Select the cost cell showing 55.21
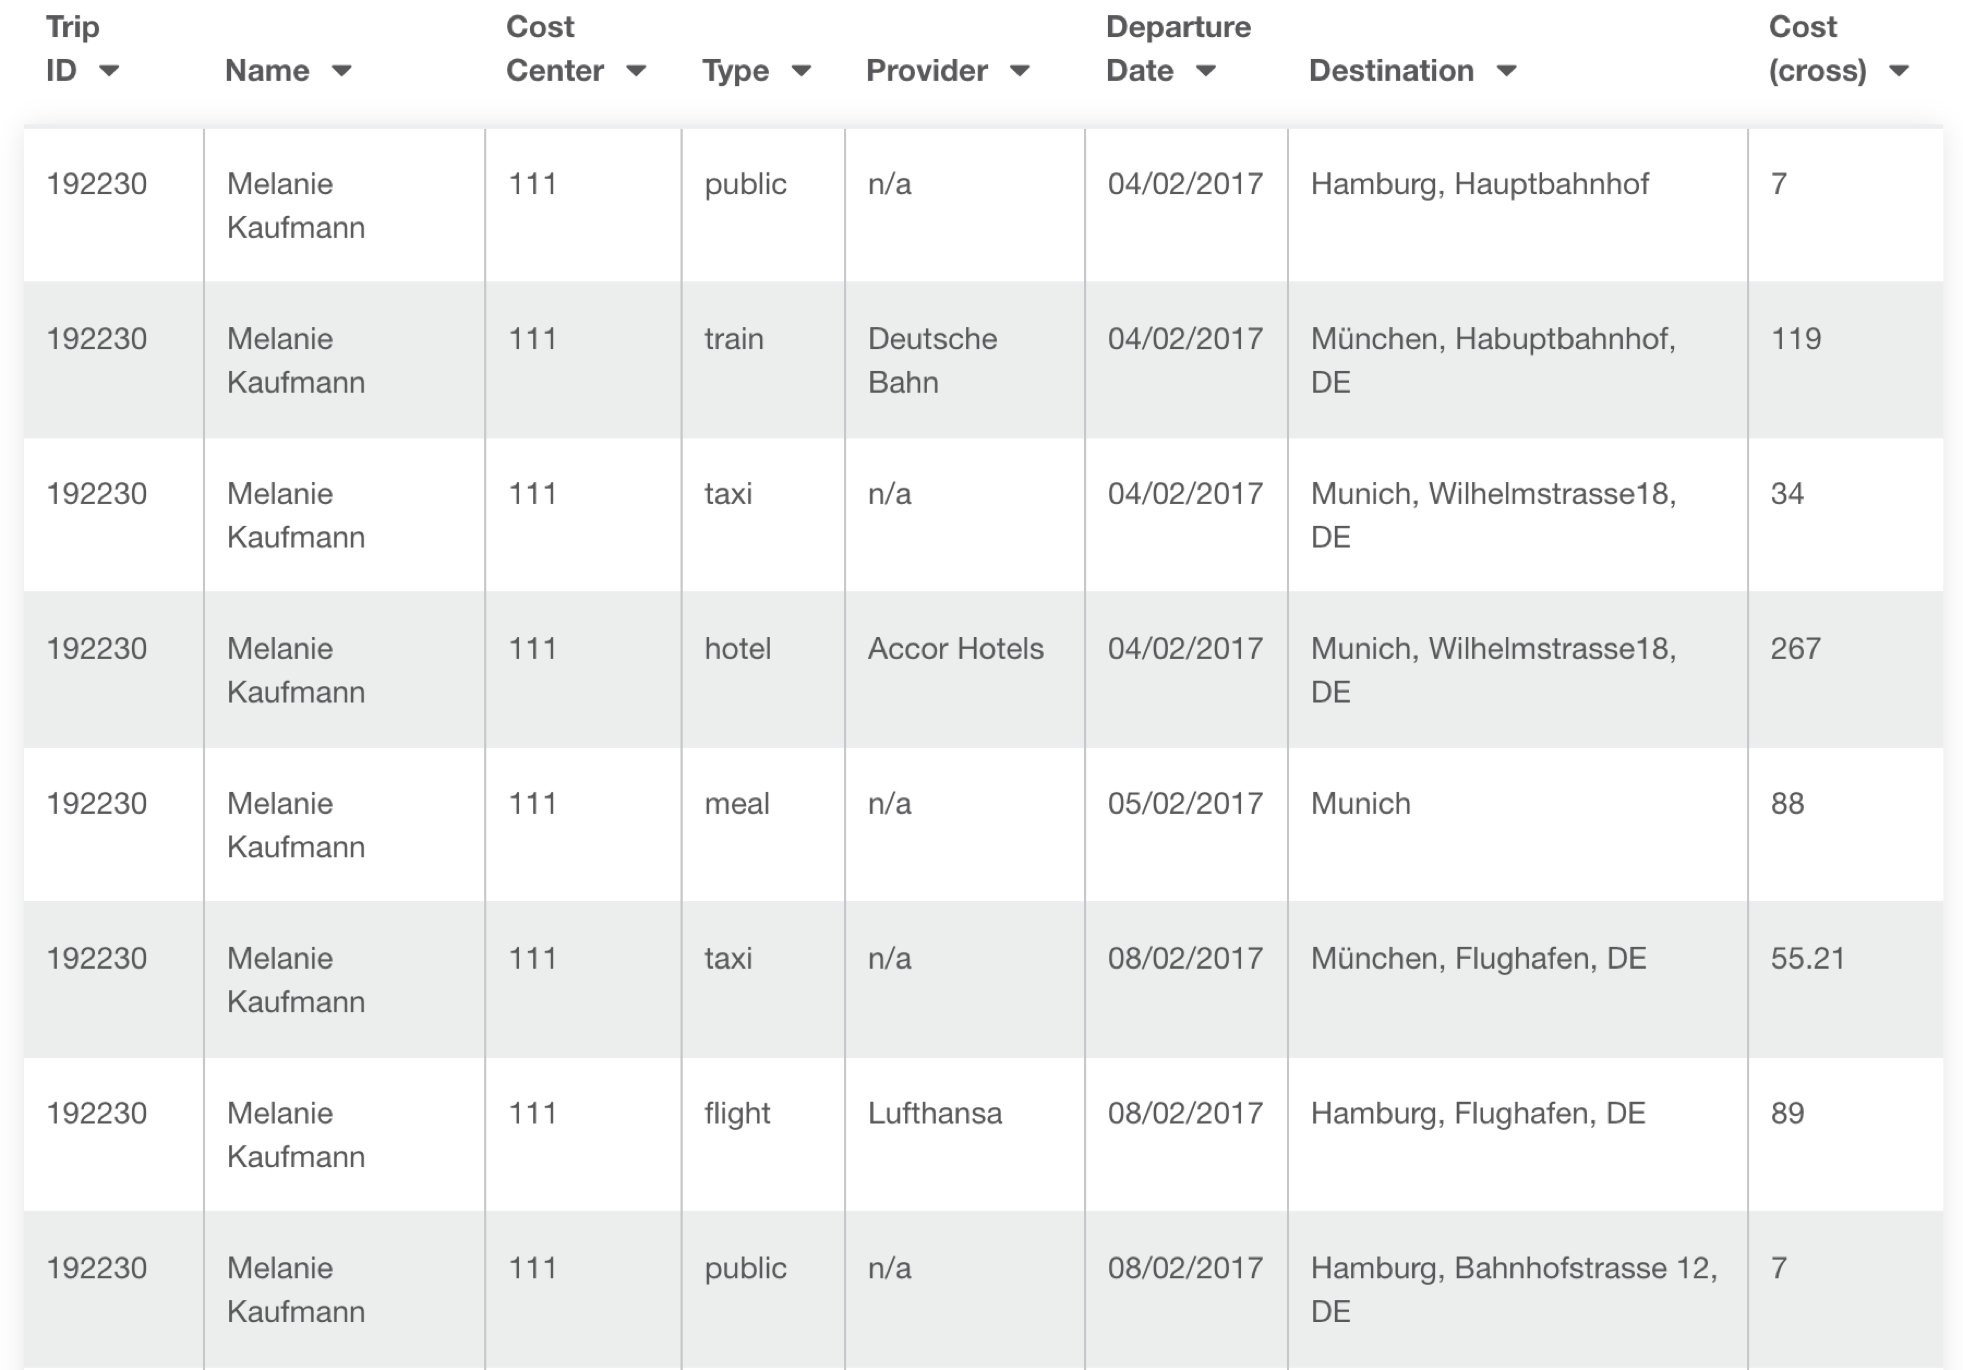 pos(1846,980)
